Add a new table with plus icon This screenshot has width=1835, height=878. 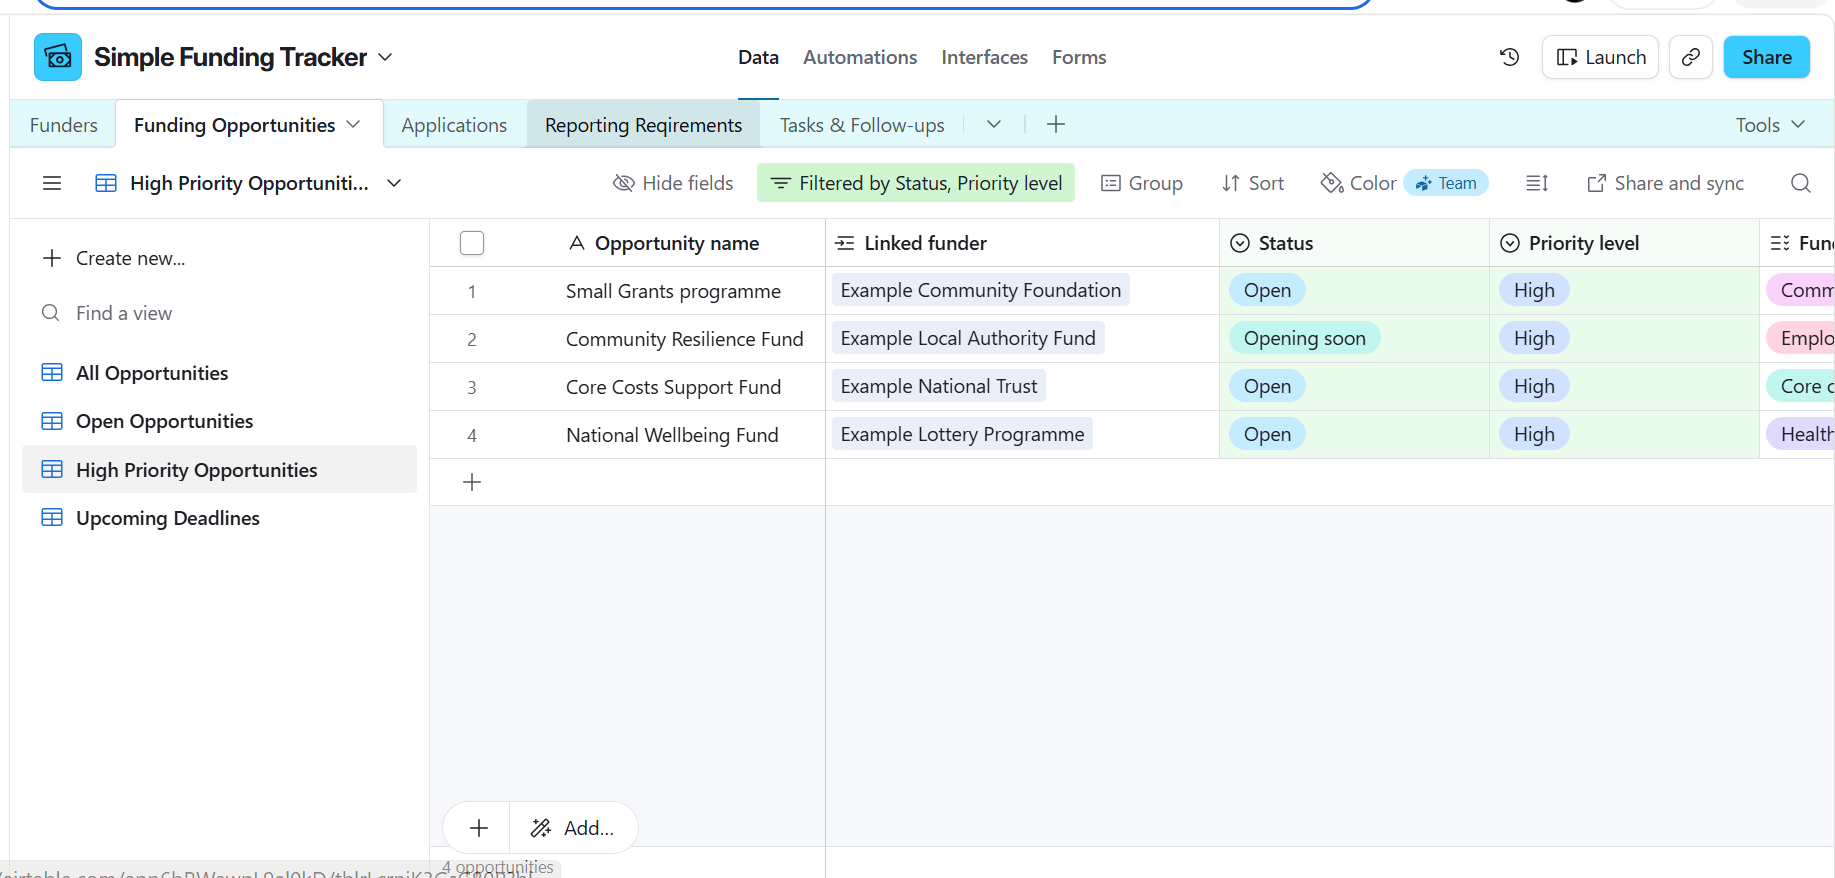click(x=1056, y=124)
